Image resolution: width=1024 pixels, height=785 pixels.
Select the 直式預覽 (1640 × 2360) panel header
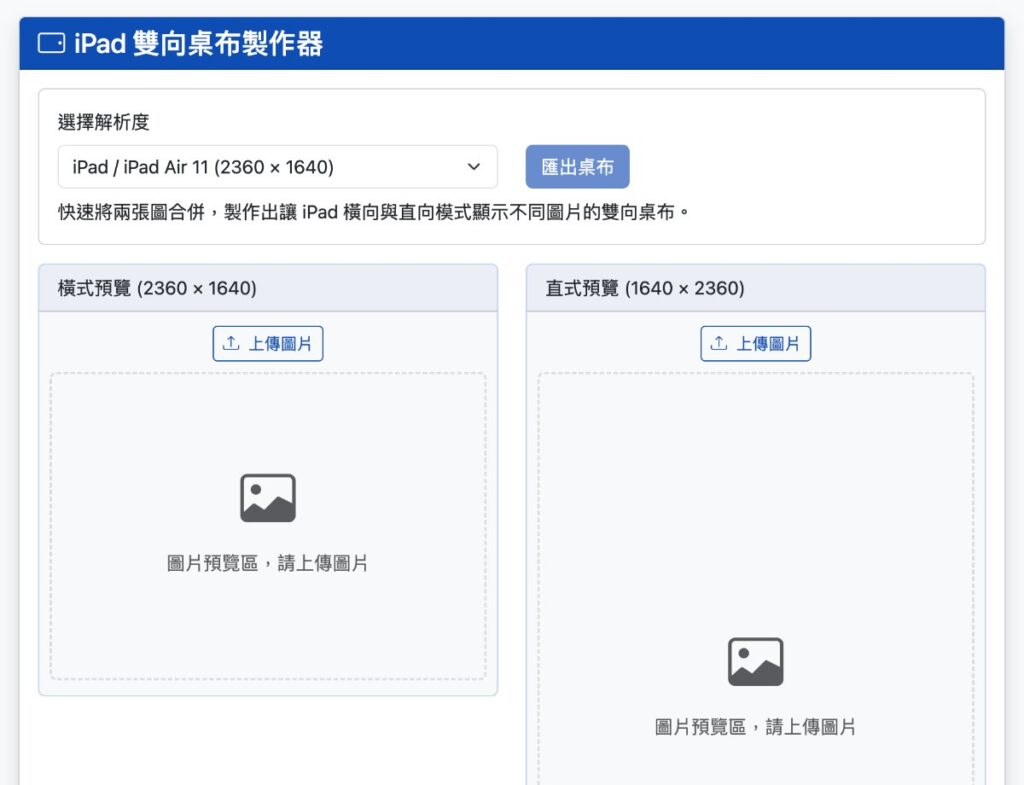pyautogui.click(x=755, y=288)
